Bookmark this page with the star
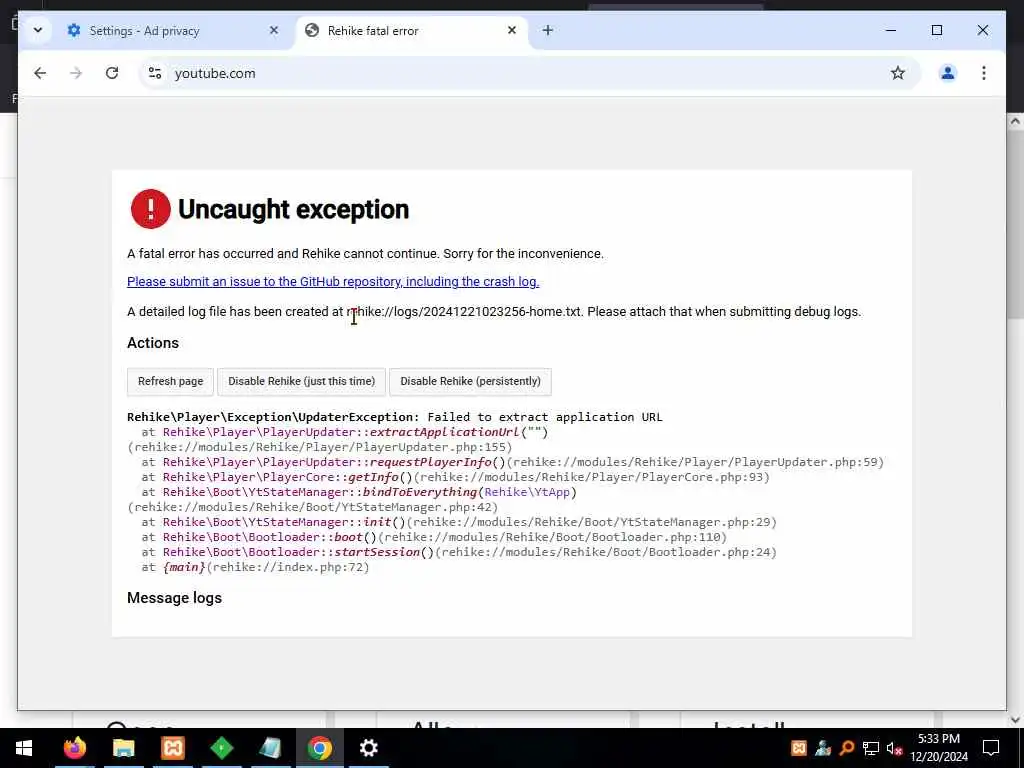The height and width of the screenshot is (768, 1024). (898, 73)
